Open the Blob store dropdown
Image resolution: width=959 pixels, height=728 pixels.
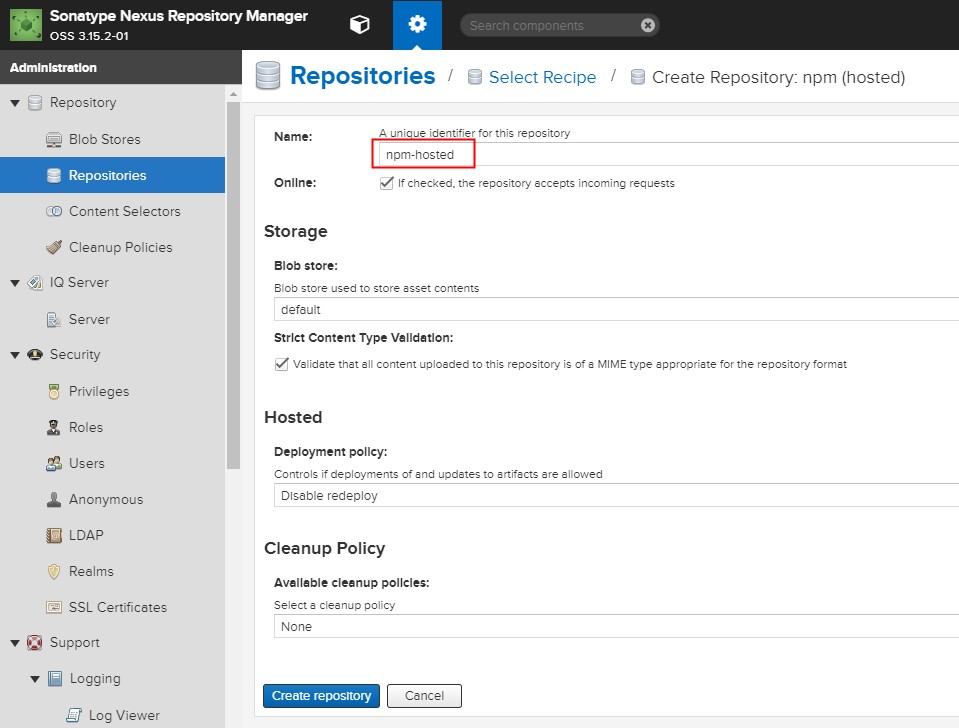pos(616,310)
